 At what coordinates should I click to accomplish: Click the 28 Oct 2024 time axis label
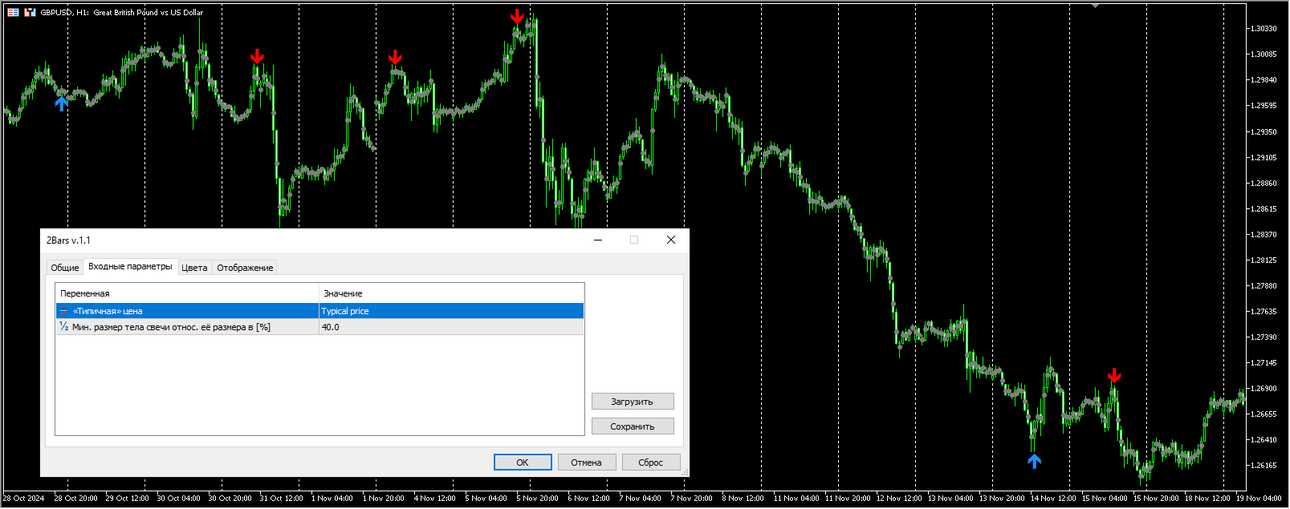click(23, 497)
